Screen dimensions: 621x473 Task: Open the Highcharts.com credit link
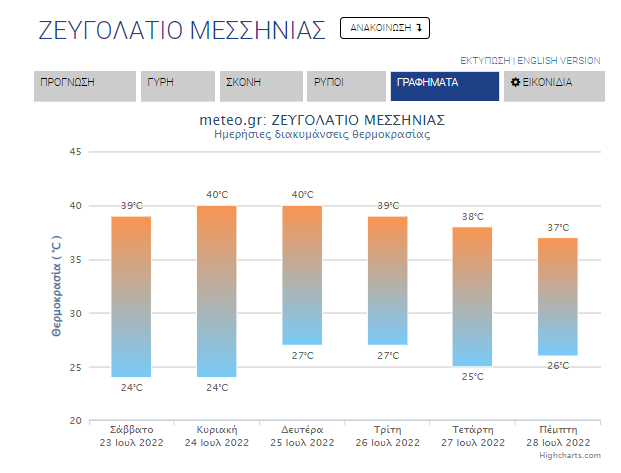pyautogui.click(x=570, y=455)
